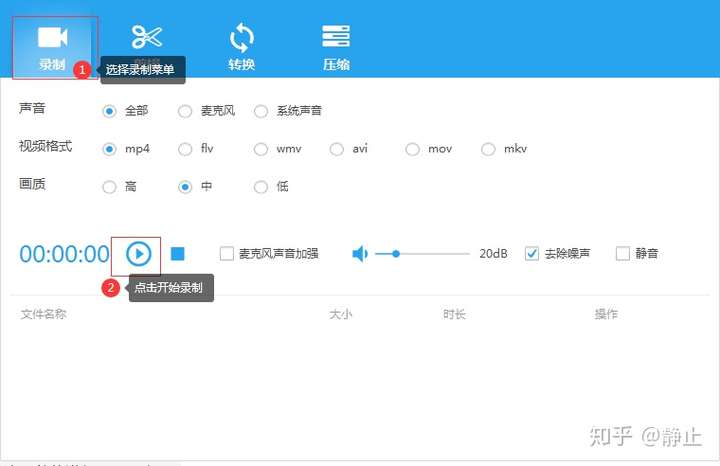Viewport: 720px width, 466px height.
Task: Click the 00:00:00 timer display
Action: pyautogui.click(x=64, y=254)
